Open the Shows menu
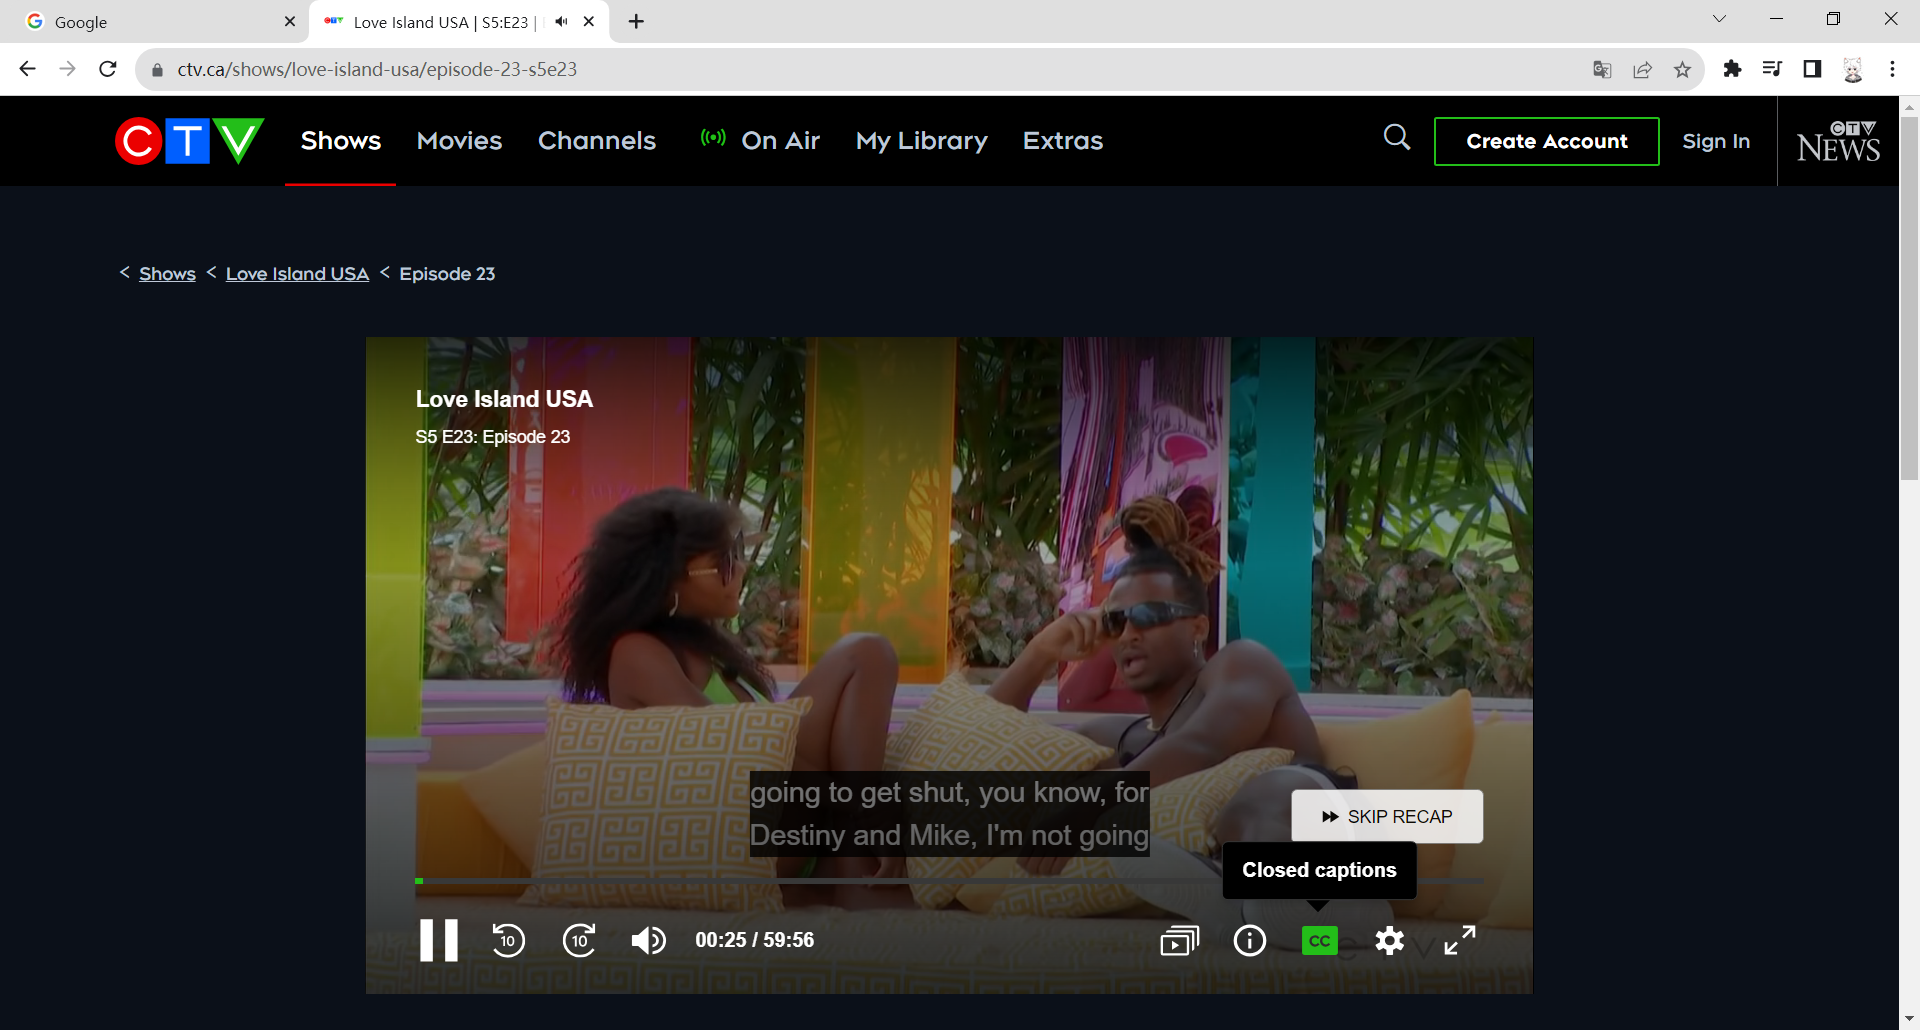 341,141
